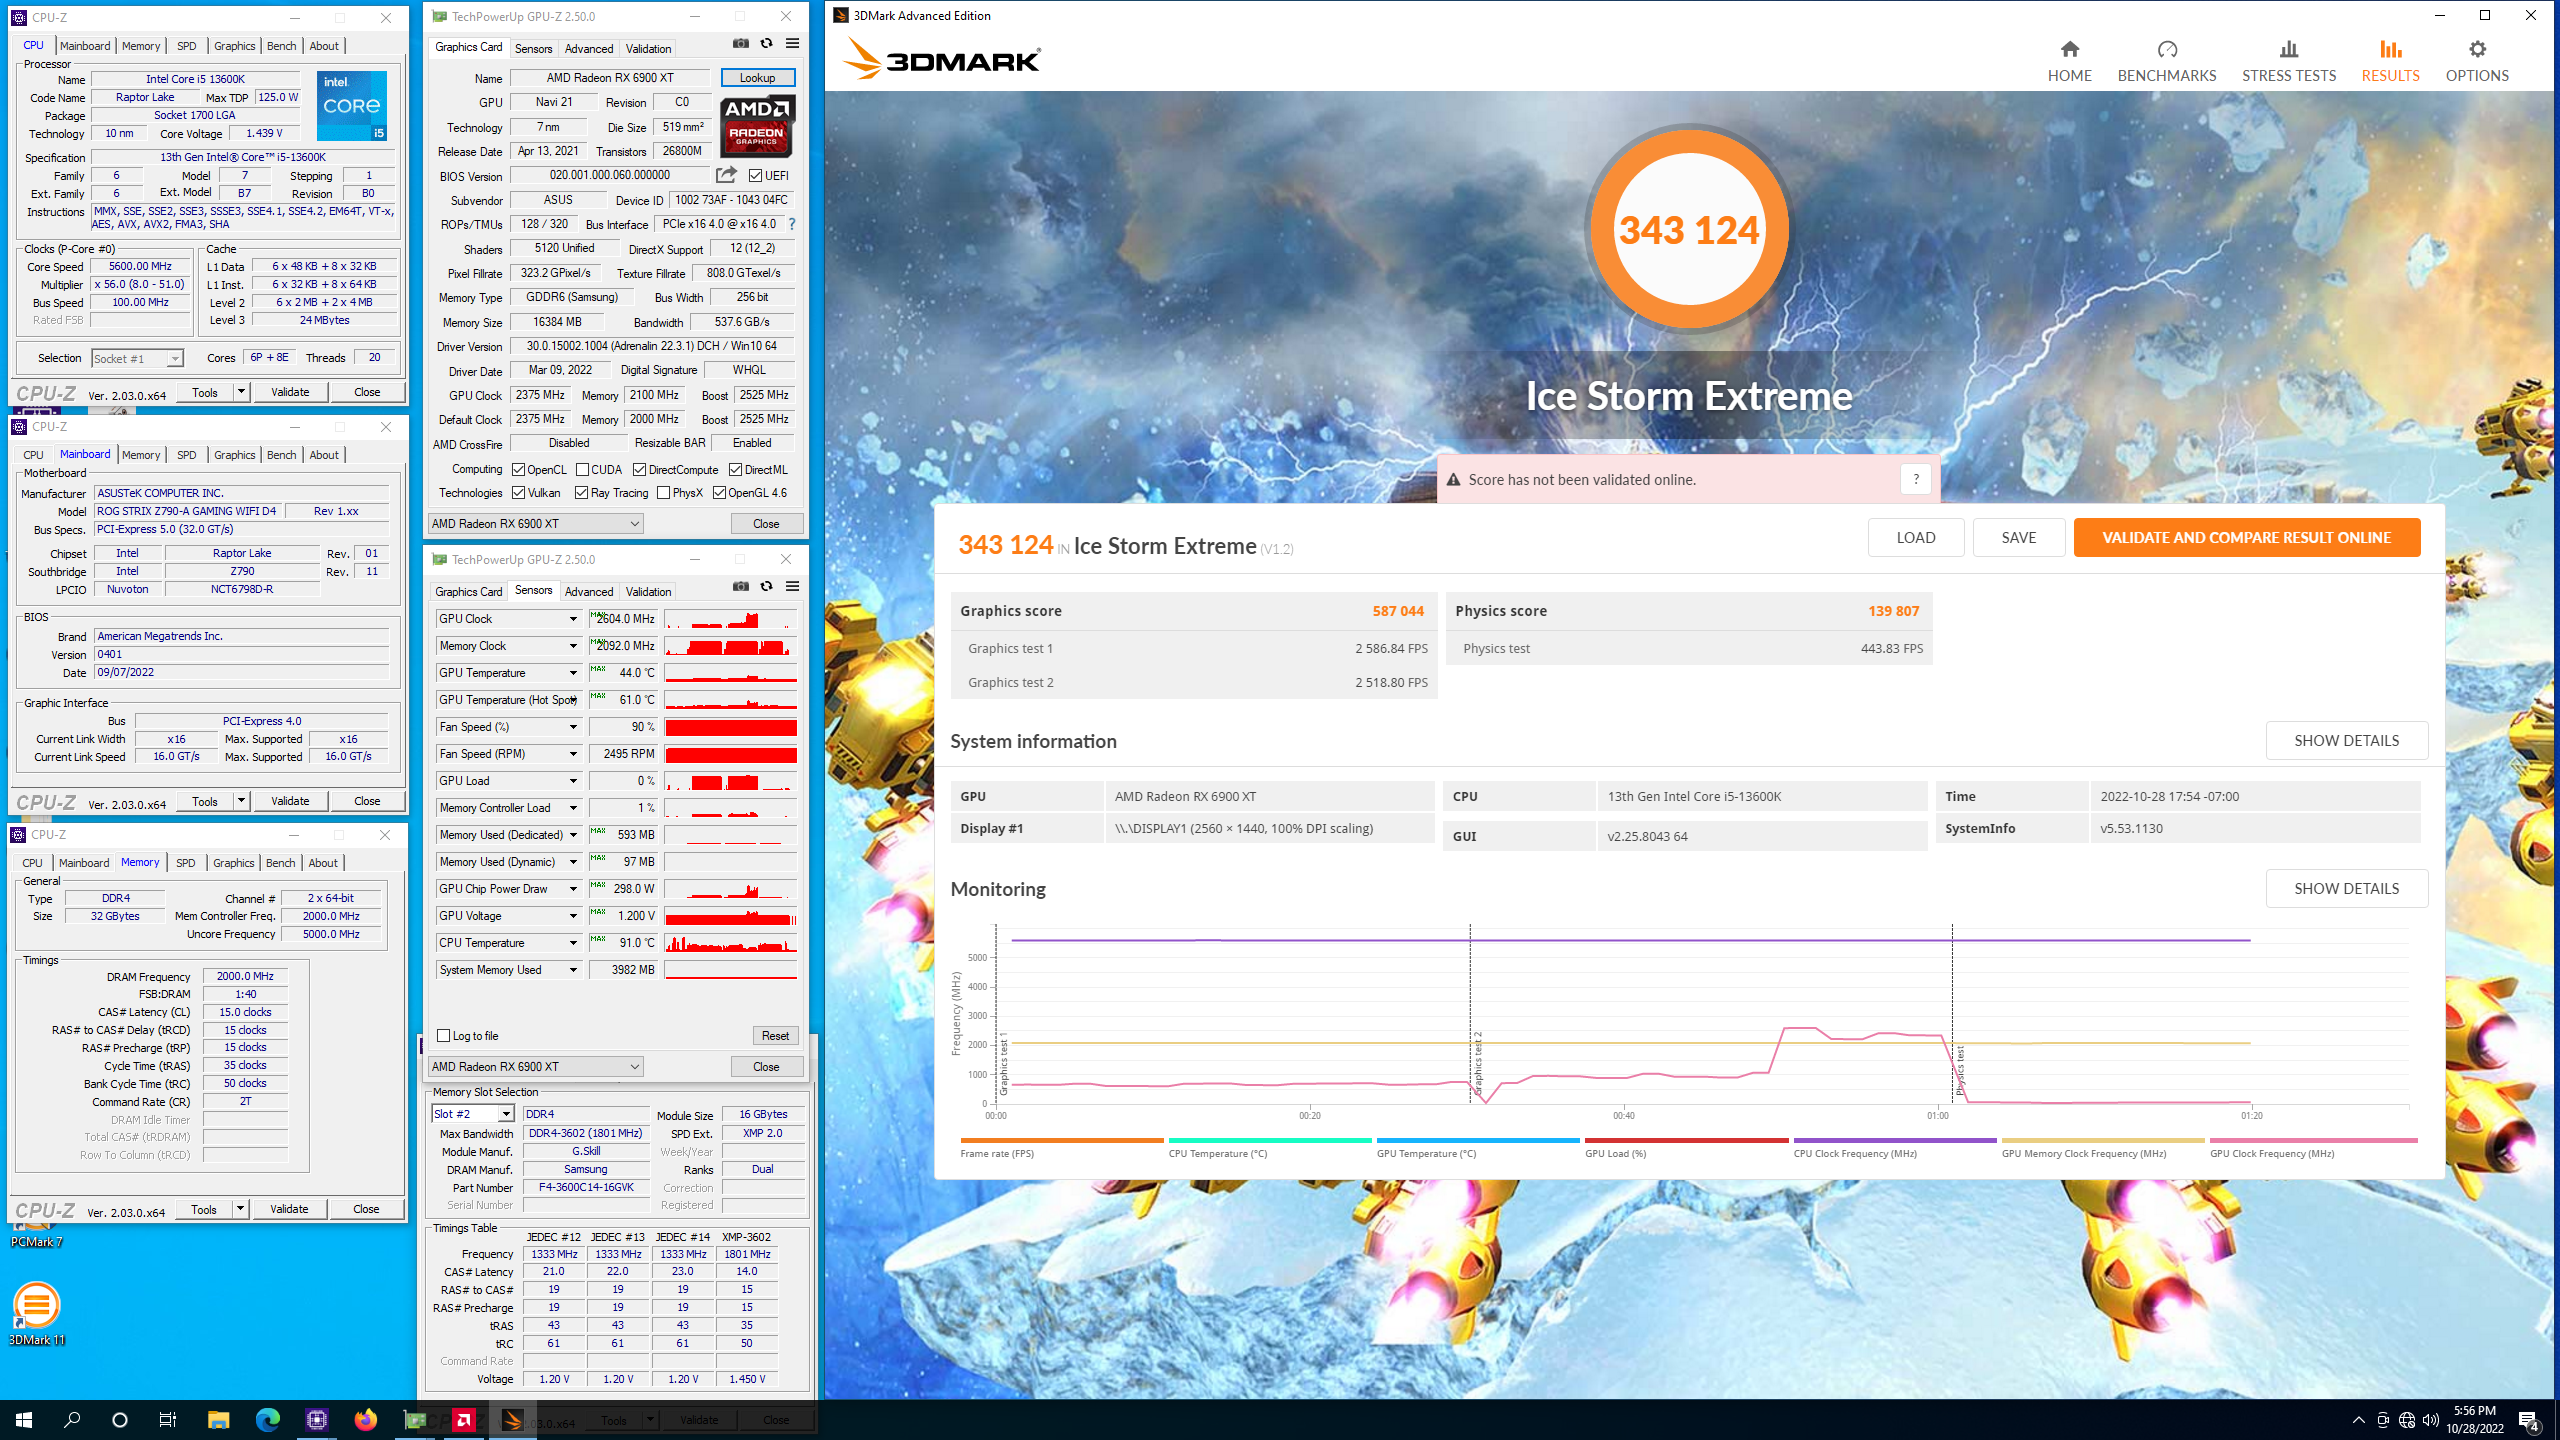Viewport: 2560px width, 1440px height.
Task: Click the Frame rate (FPS) orange legend swatch
Action: pos(1062,1140)
